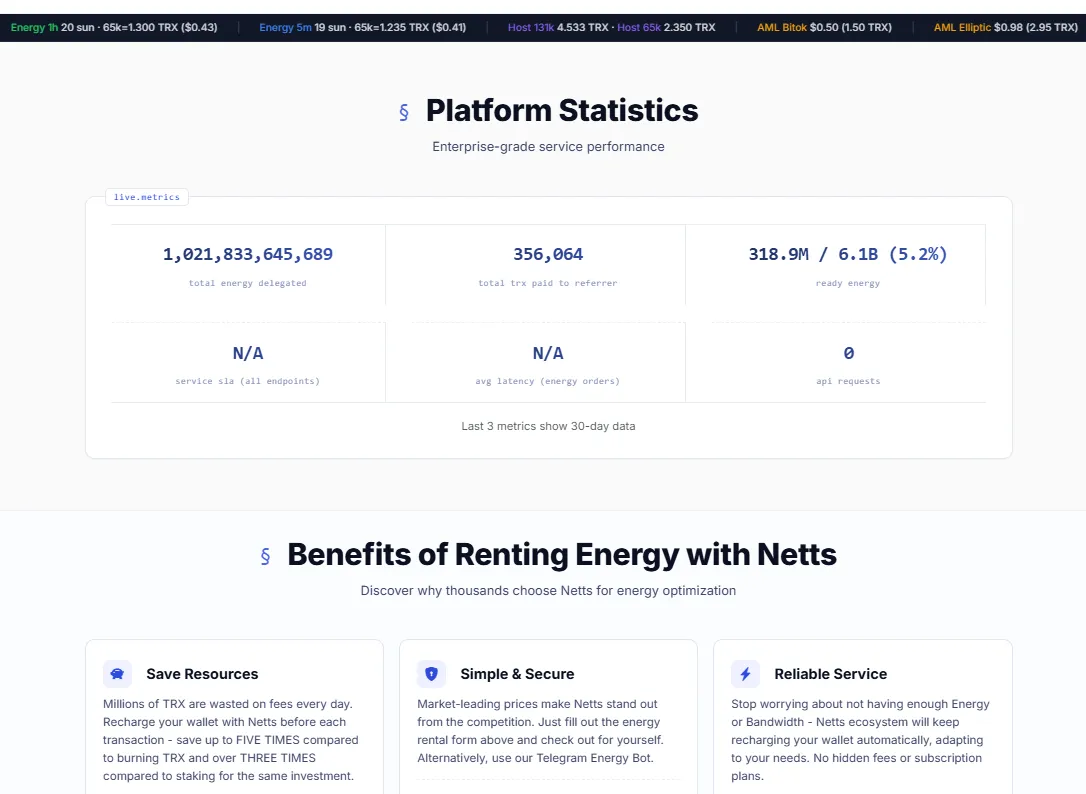Click the Simple & Secure shield icon
Viewport: 1086px width, 794px height.
tap(431, 673)
